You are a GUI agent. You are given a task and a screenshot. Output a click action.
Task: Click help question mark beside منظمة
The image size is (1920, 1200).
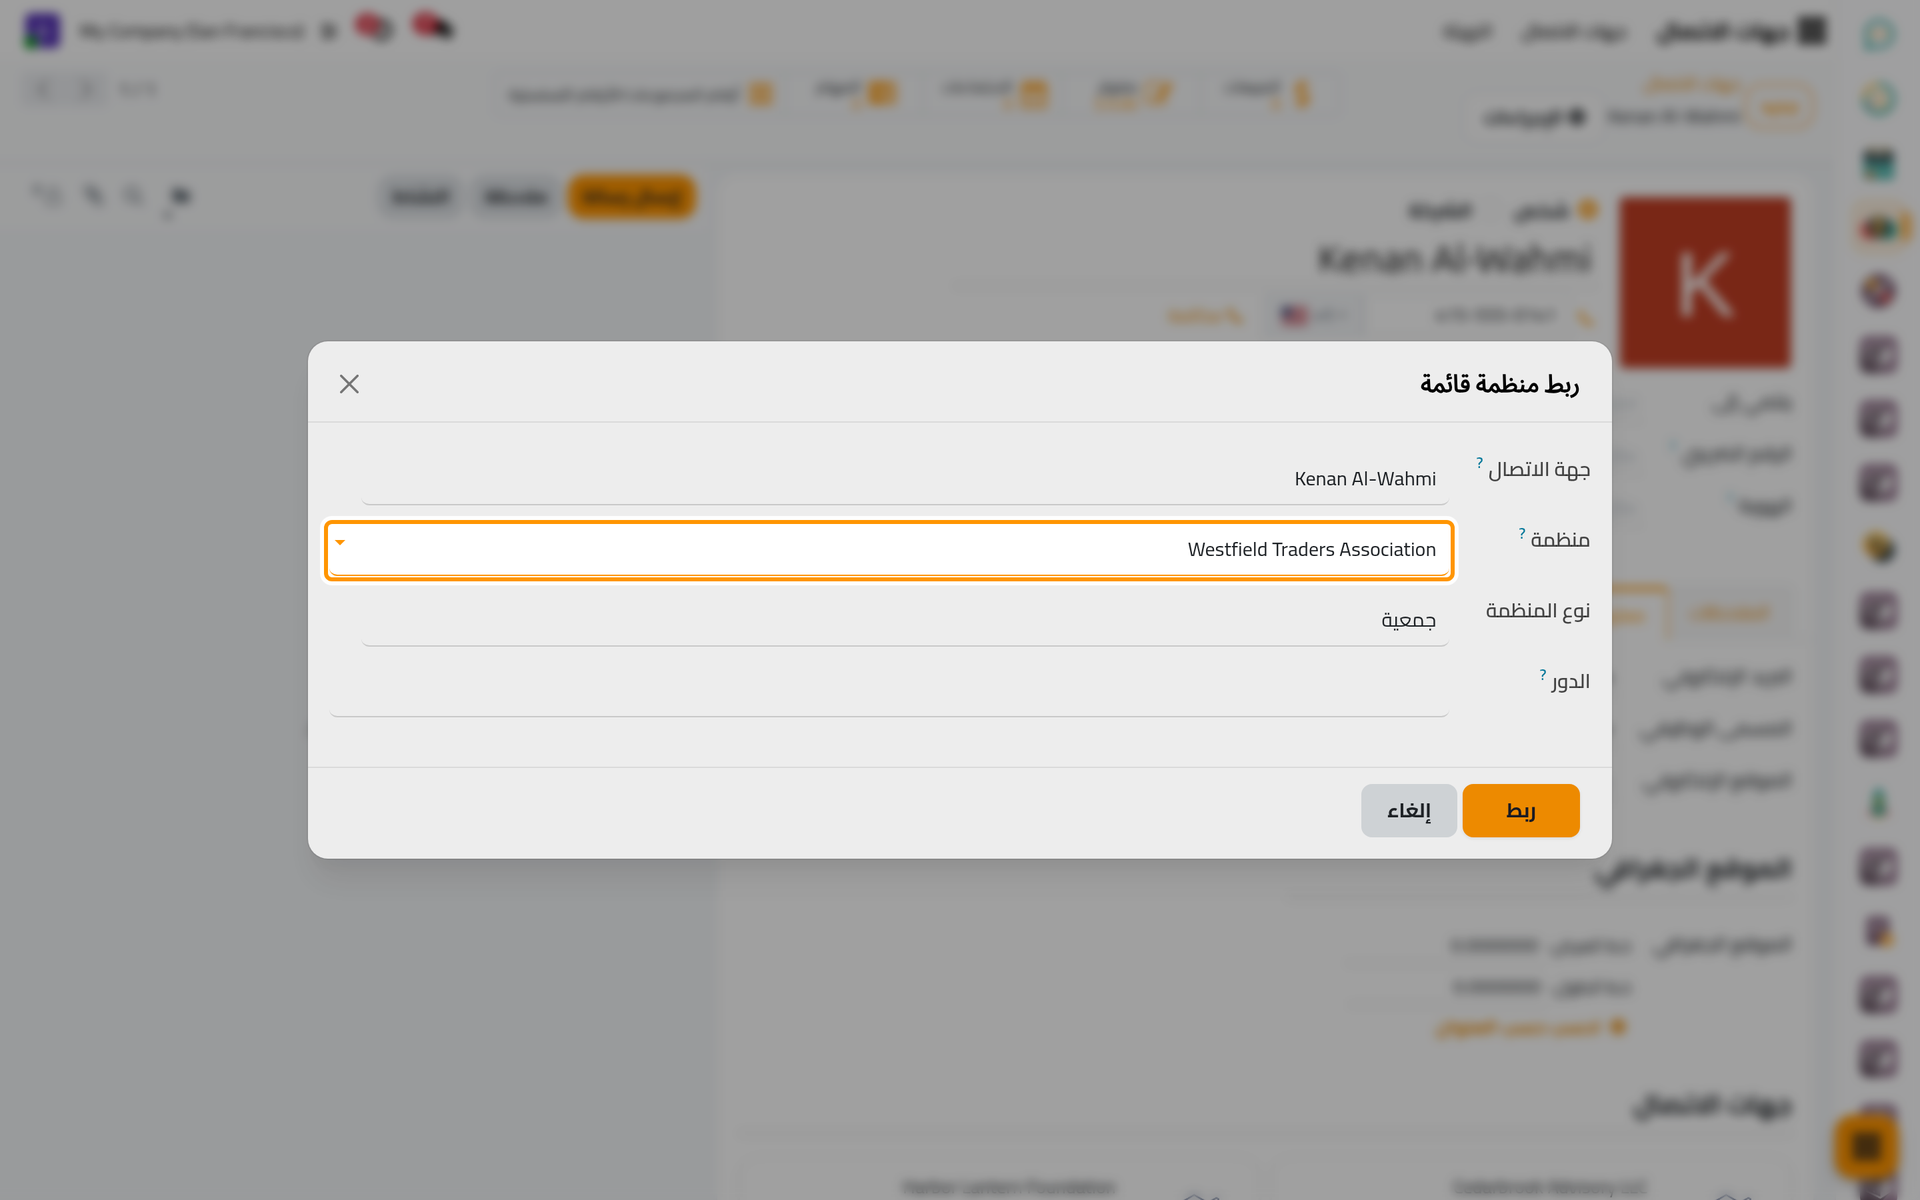pos(1521,533)
